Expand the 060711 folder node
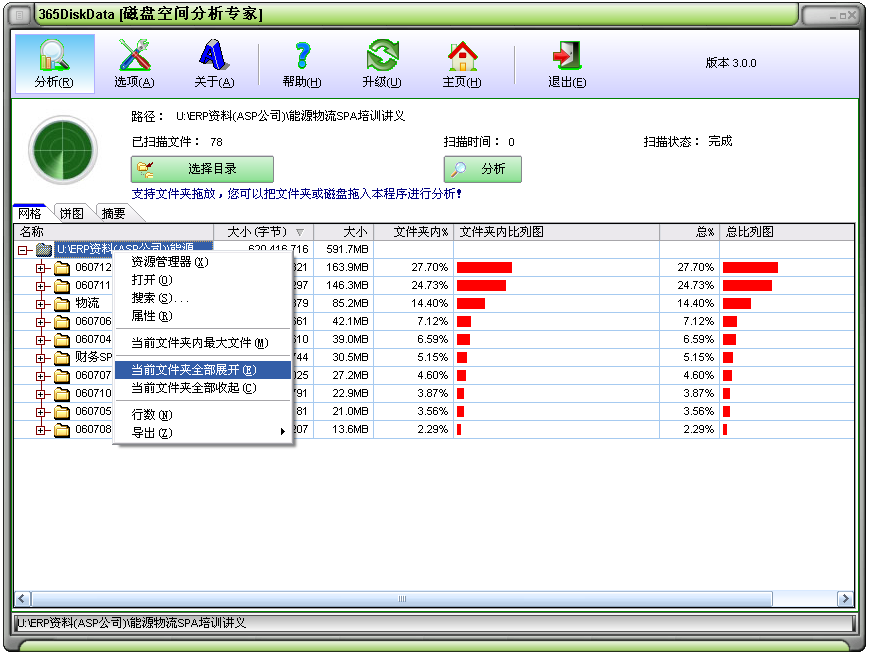This screenshot has height=656, width=874. click(x=40, y=286)
